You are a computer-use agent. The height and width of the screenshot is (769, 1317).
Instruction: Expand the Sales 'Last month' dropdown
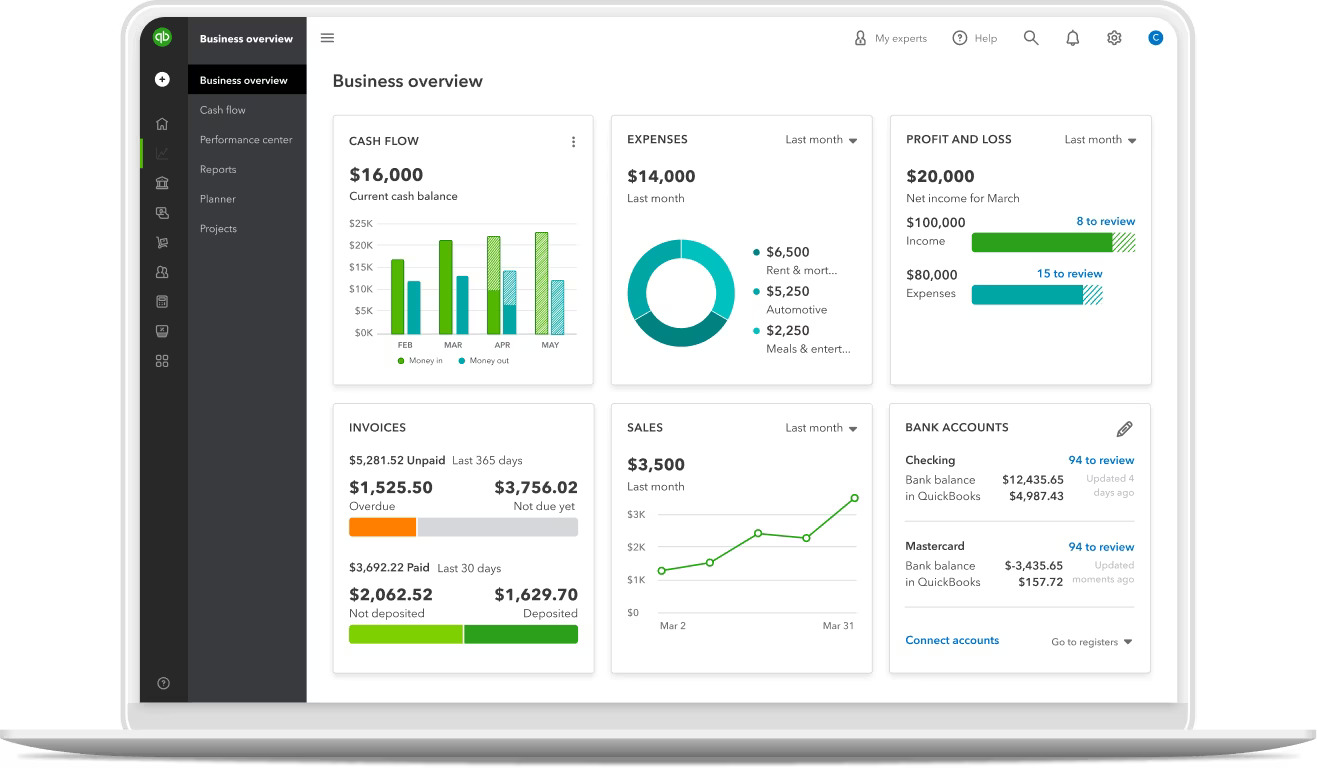tap(821, 428)
